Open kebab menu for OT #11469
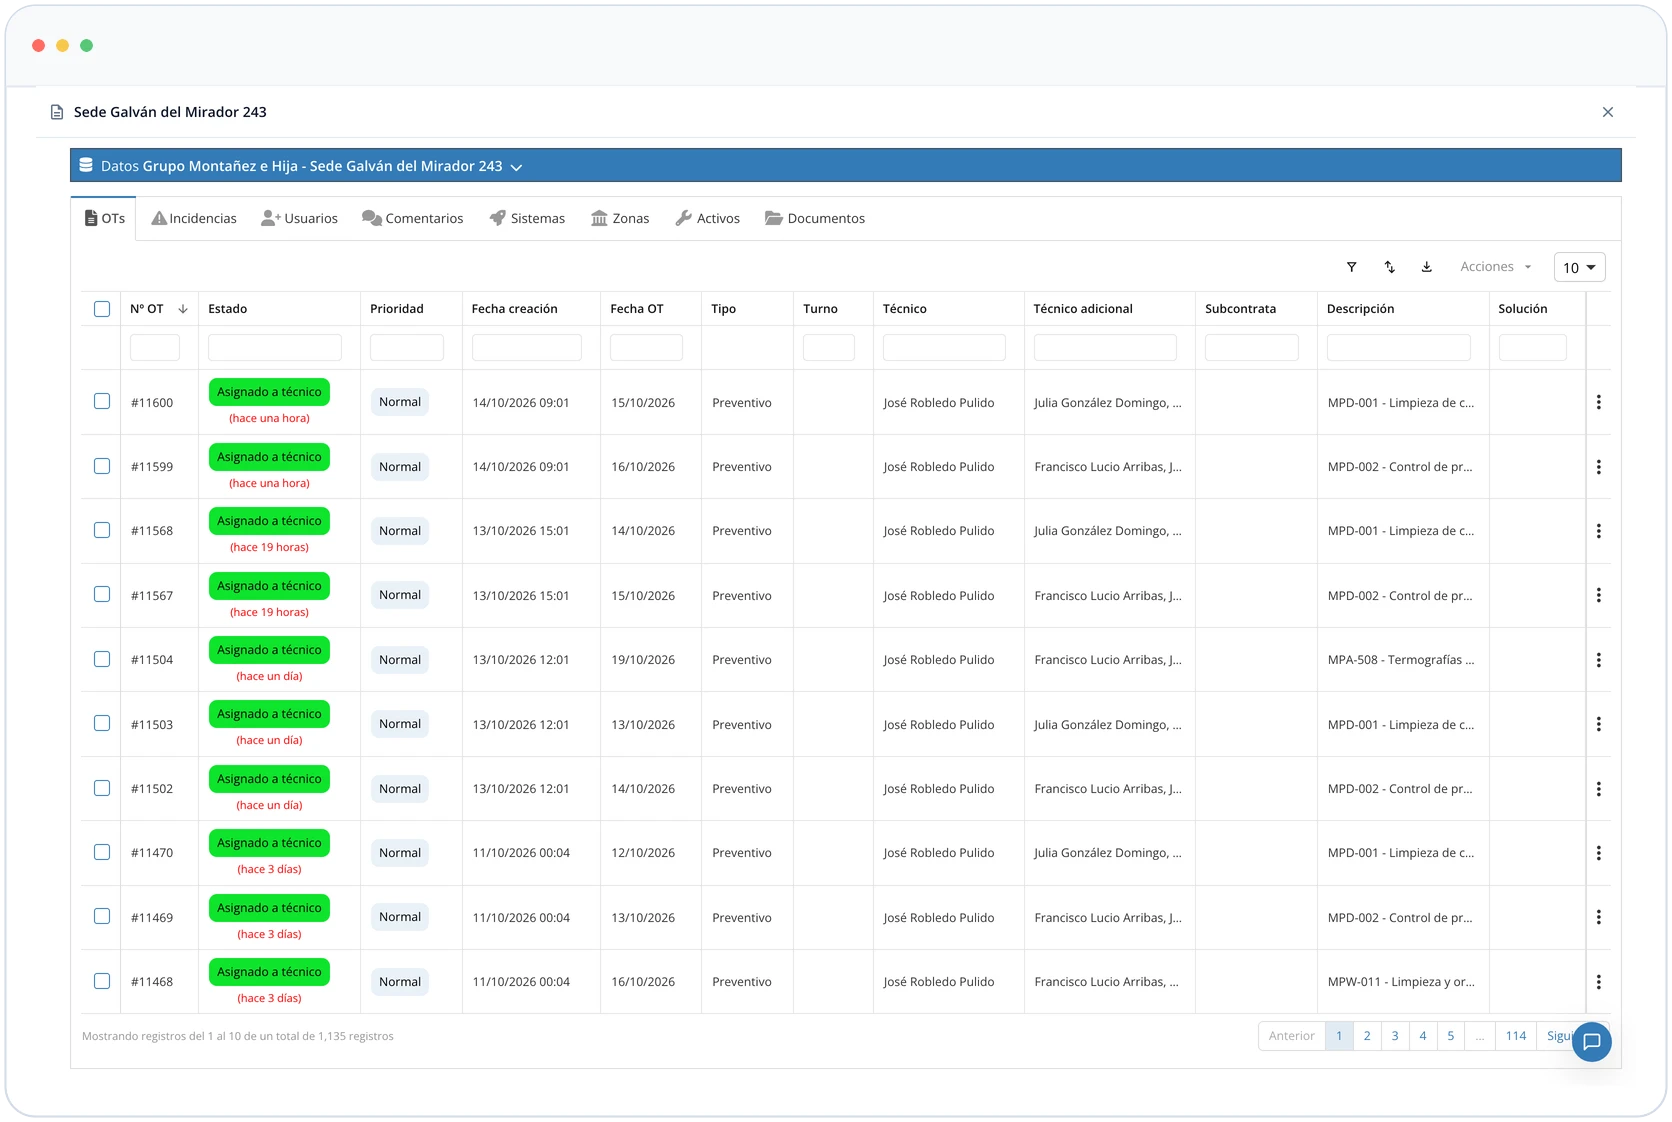Image resolution: width=1672 pixels, height=1122 pixels. (x=1599, y=917)
